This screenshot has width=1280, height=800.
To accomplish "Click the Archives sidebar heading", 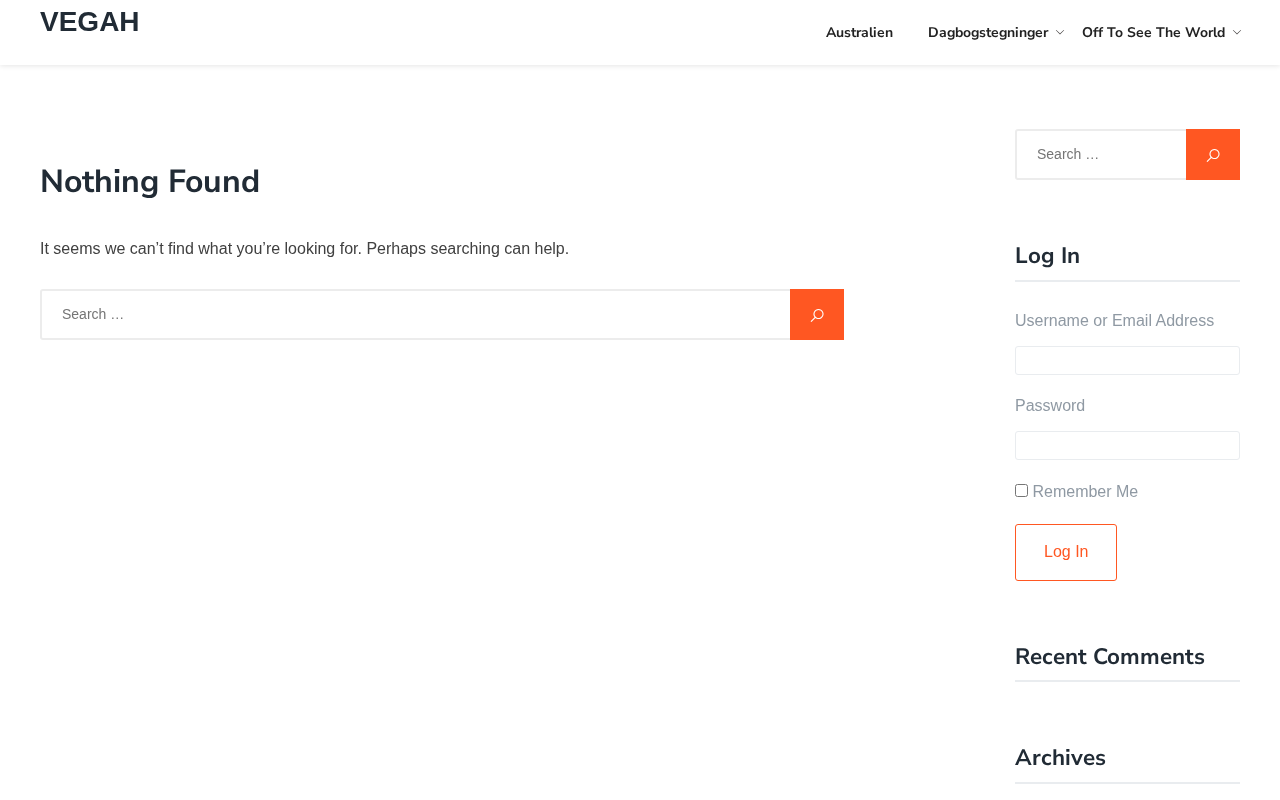I will click(1060, 758).
